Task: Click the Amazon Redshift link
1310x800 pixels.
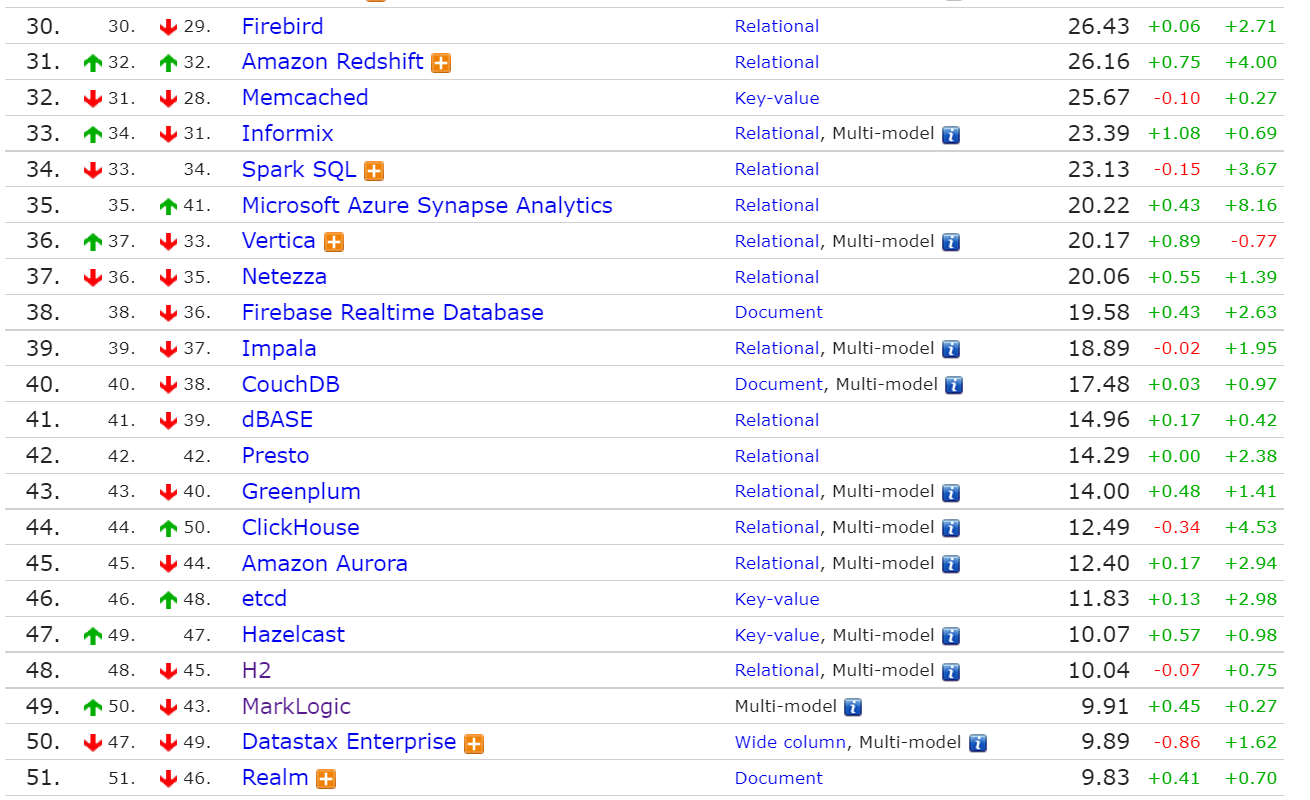Action: pos(333,62)
